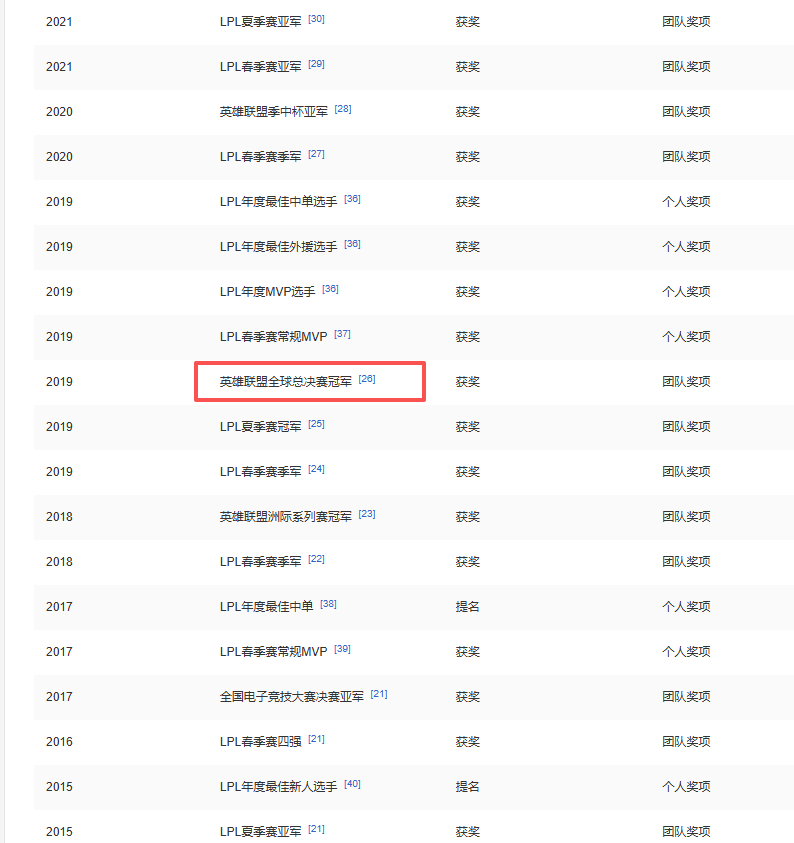Click LPL春季赛常规MVP in the 2017 row
Image resolution: width=794 pixels, height=843 pixels.
pos(274,652)
